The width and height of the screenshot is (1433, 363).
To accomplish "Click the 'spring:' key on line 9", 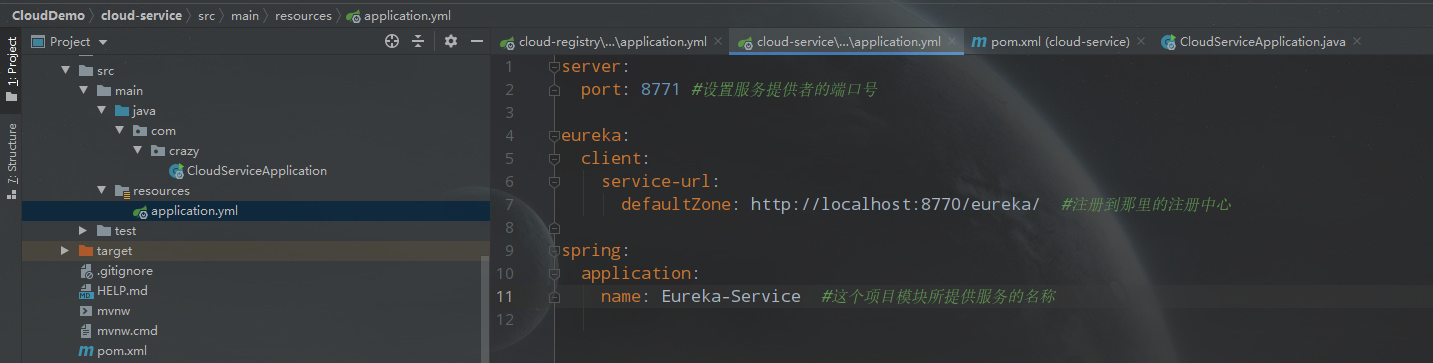I will click(x=596, y=250).
